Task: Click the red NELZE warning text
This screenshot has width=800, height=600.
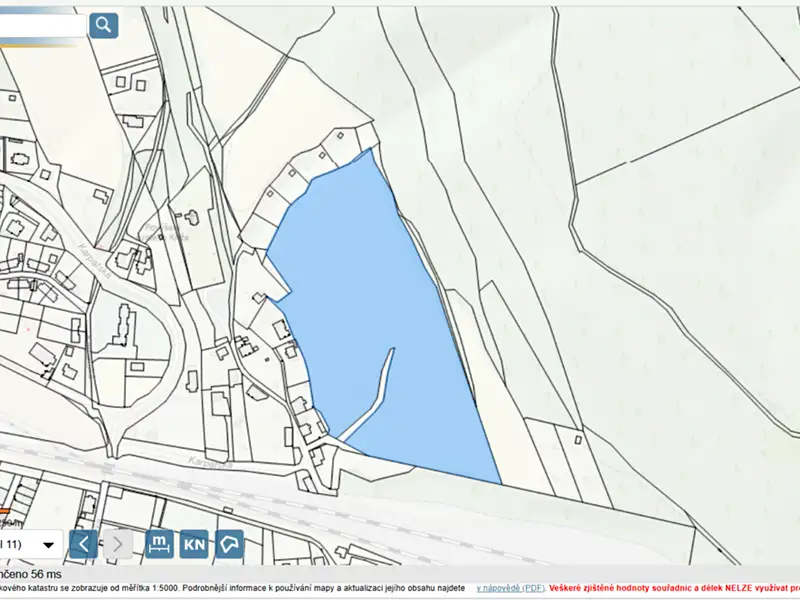Action: (x=674, y=588)
